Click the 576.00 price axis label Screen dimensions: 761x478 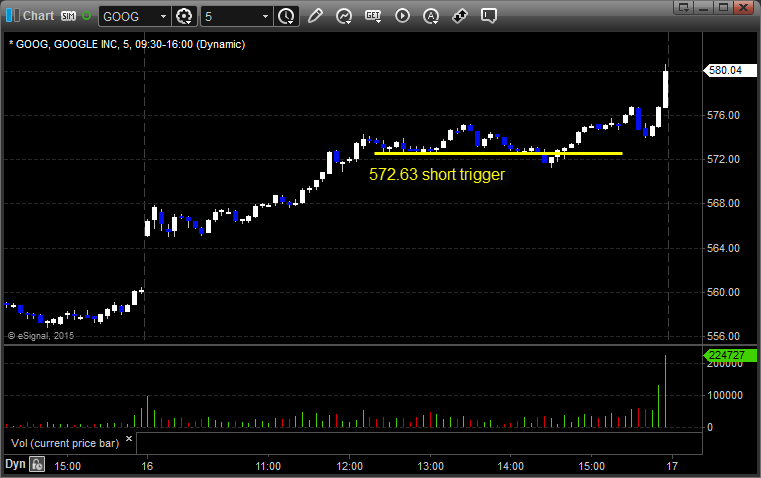pyautogui.click(x=723, y=115)
